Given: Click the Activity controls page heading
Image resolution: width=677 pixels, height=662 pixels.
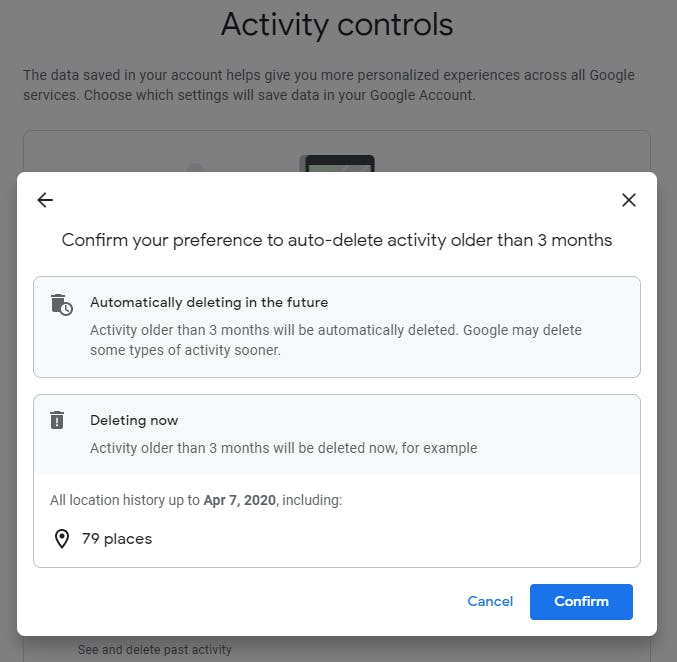Looking at the screenshot, I should click(337, 24).
